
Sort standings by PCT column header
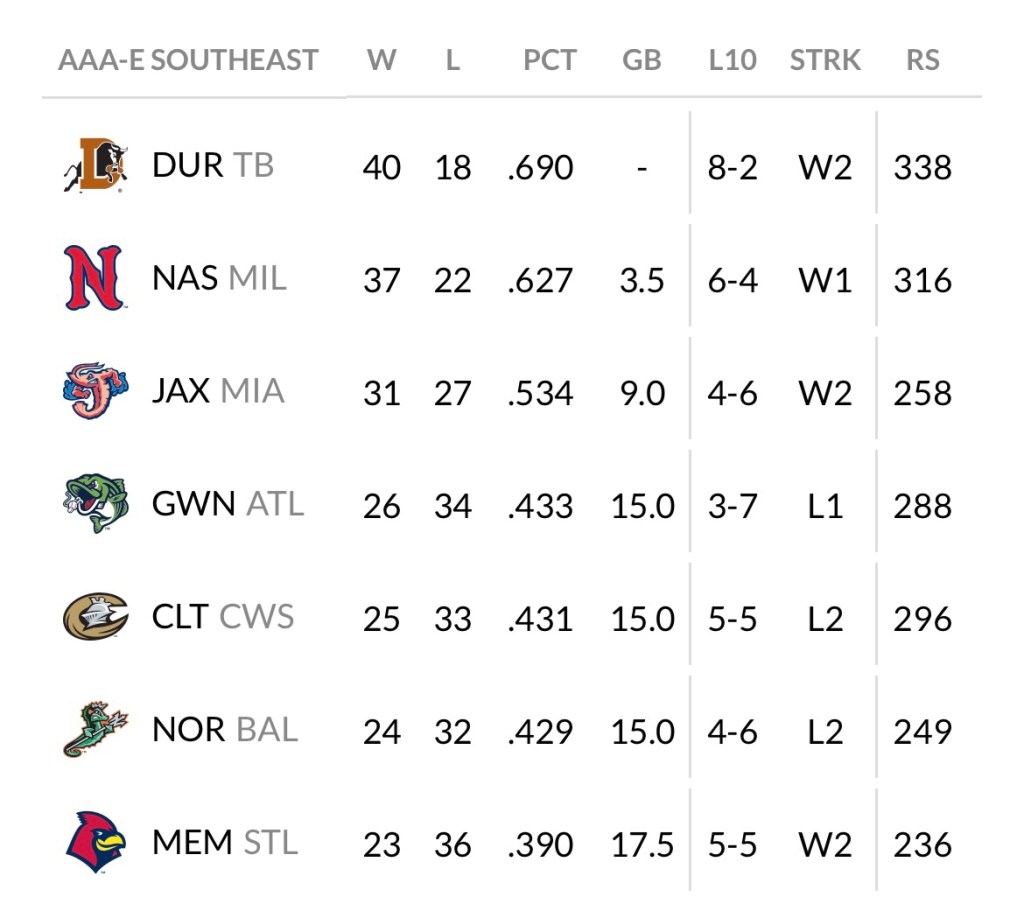tap(549, 60)
